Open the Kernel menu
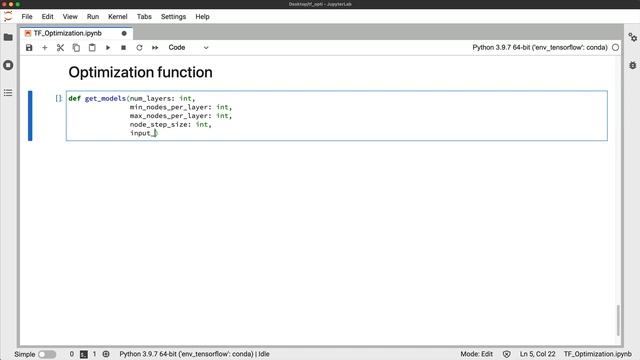The width and height of the screenshot is (640, 360). [x=118, y=17]
